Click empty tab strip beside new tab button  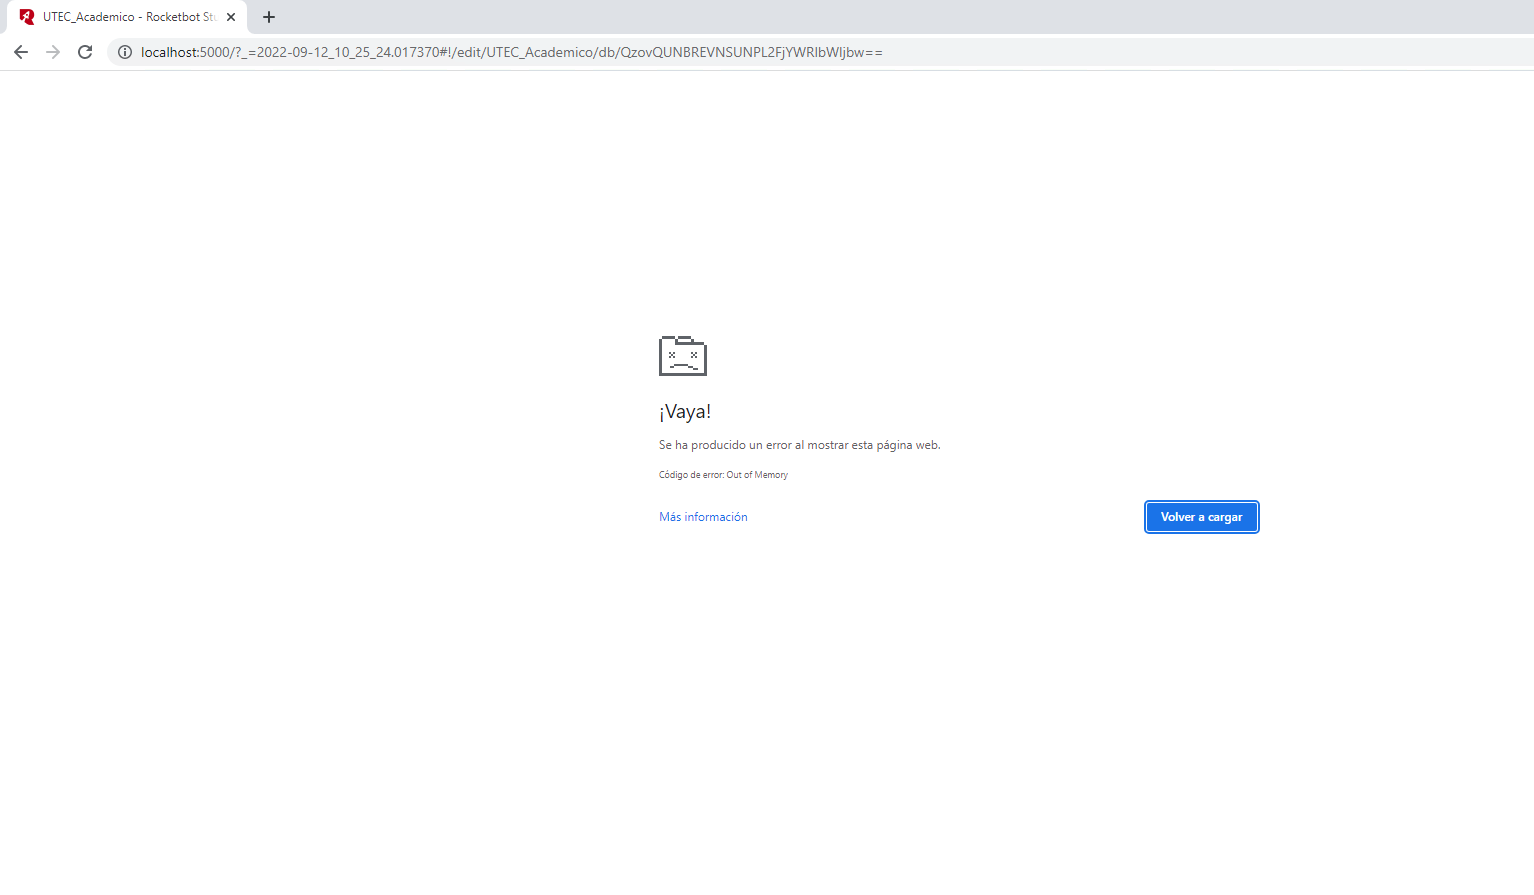click(800, 17)
